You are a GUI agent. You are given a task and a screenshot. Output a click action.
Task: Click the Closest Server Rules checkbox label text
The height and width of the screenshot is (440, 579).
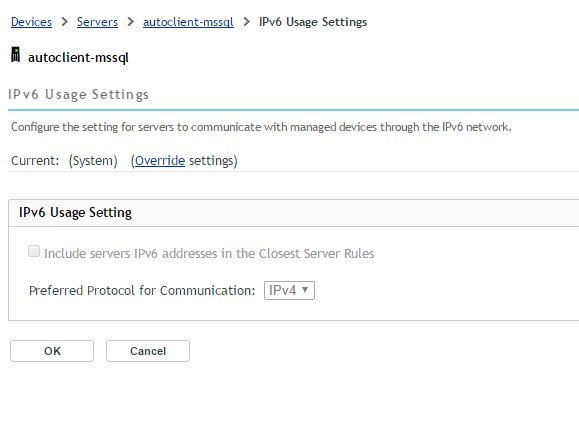pyautogui.click(x=209, y=254)
